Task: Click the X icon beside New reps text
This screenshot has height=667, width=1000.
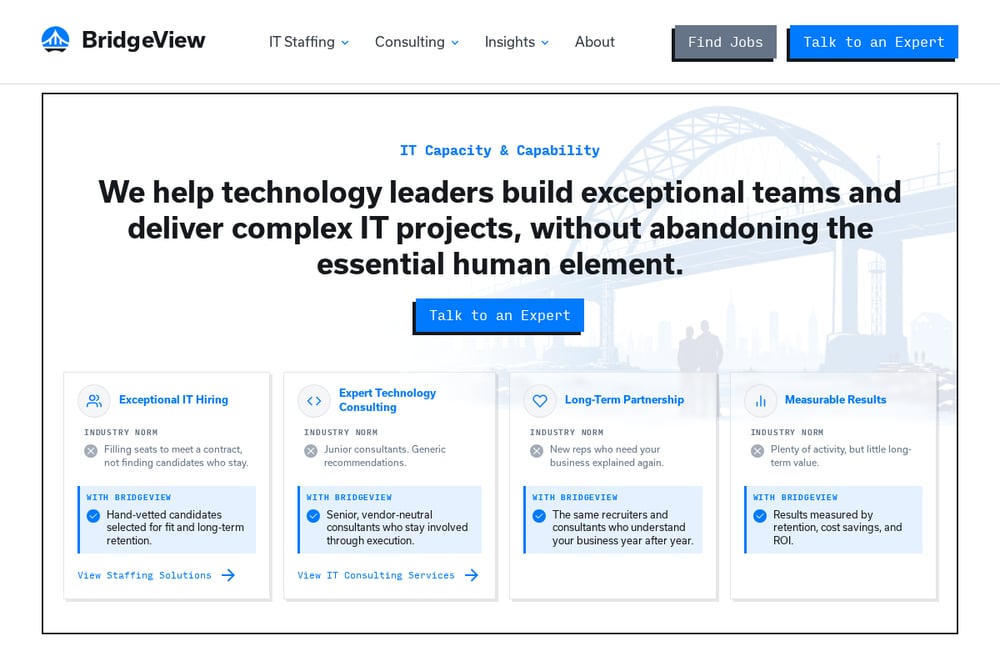Action: tap(536, 451)
